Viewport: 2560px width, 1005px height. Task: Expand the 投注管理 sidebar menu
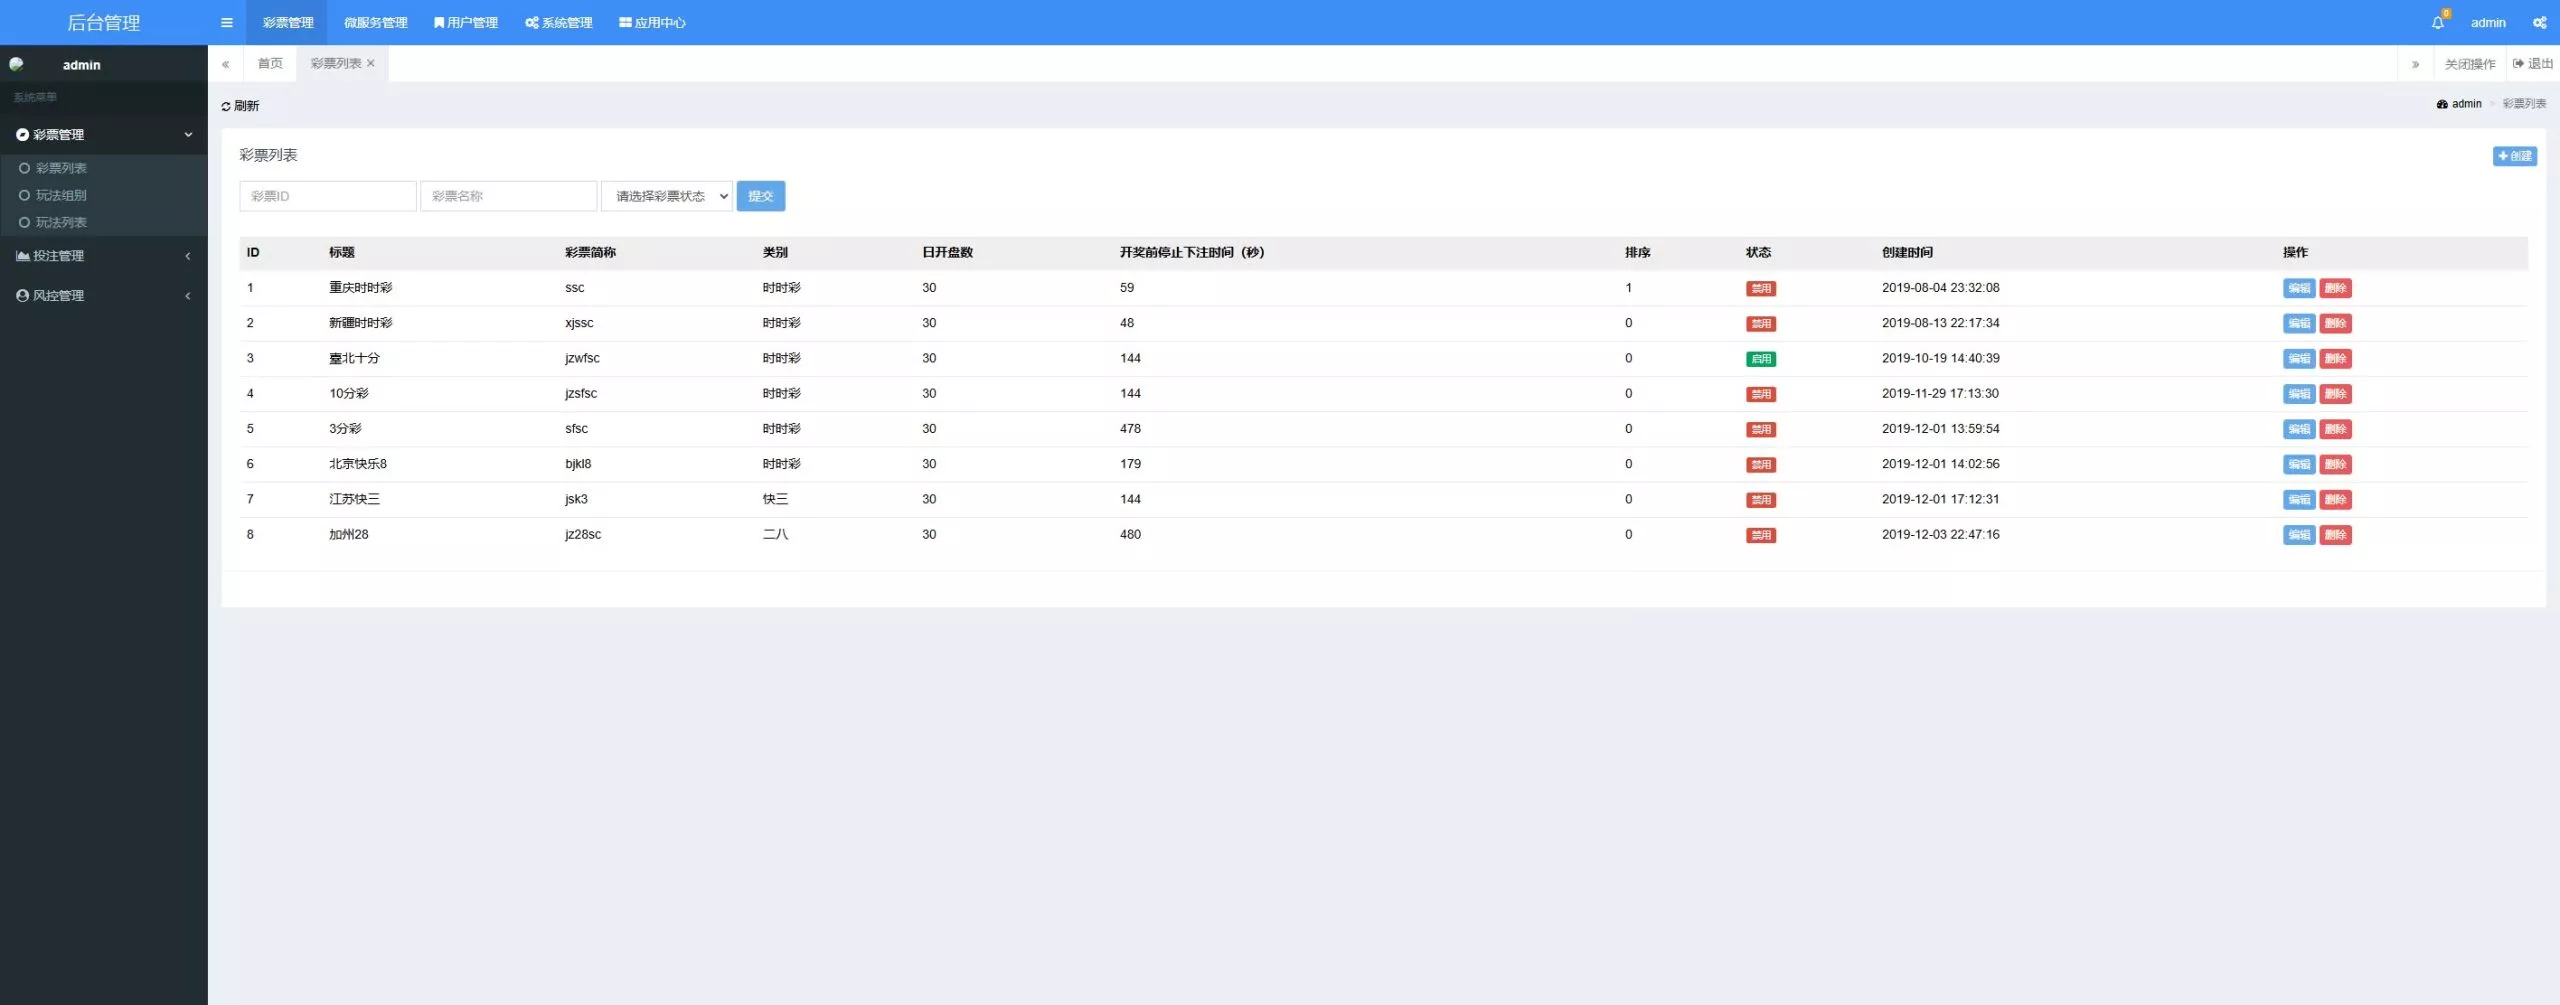coord(103,256)
